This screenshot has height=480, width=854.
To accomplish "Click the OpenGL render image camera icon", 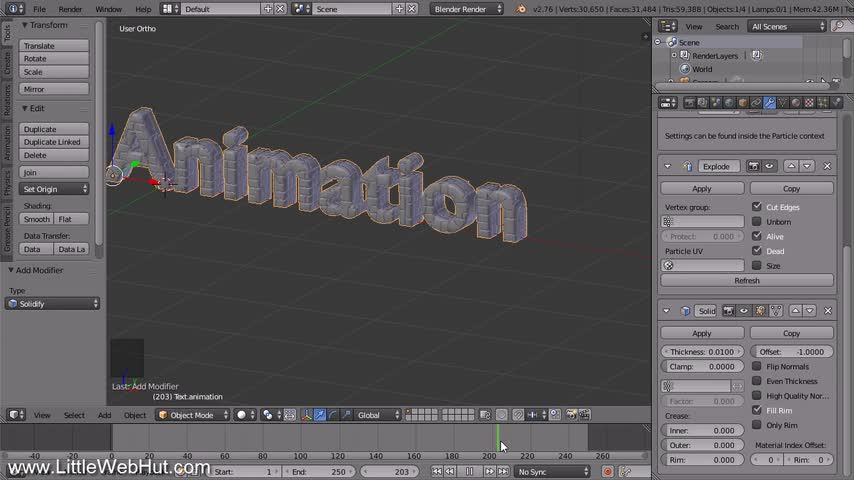I will coord(571,415).
